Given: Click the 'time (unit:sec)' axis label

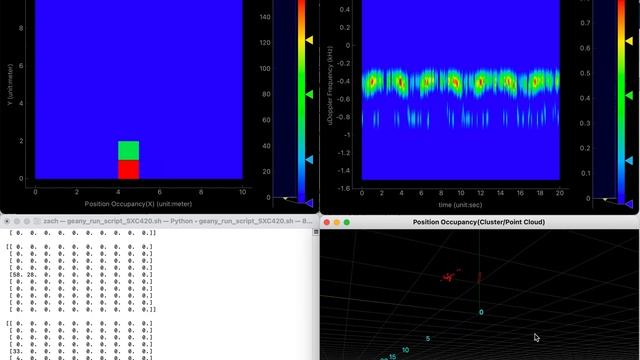Looking at the screenshot, I should 460,205.
